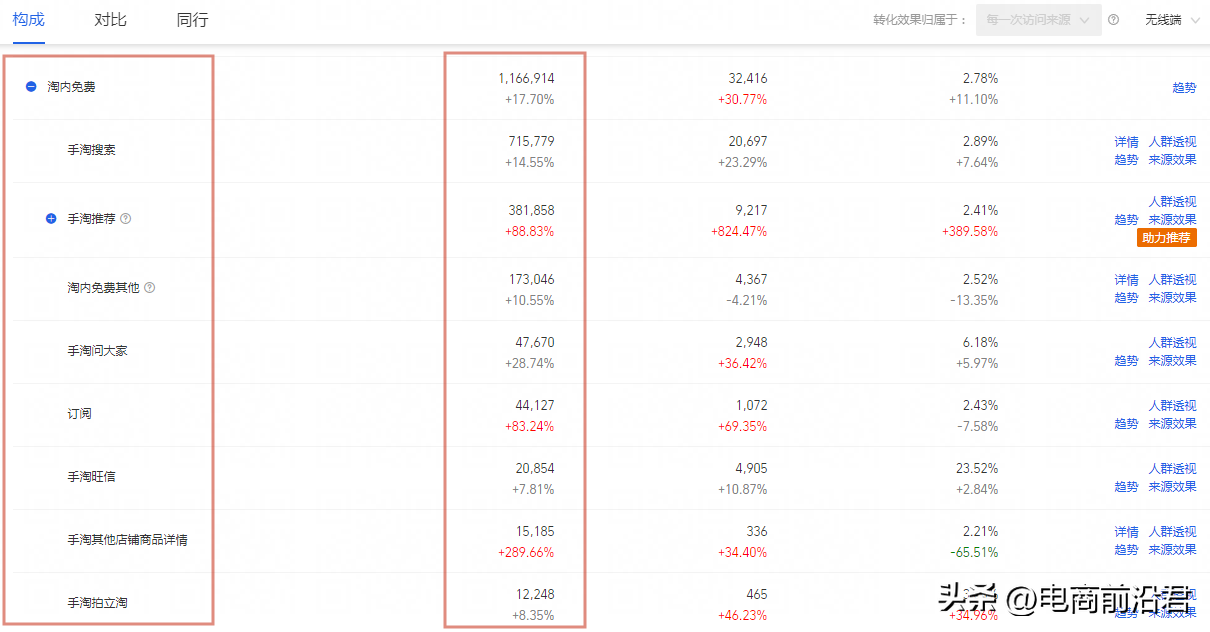Open 详情 link in 淘内免费其他 row

pos(1126,280)
